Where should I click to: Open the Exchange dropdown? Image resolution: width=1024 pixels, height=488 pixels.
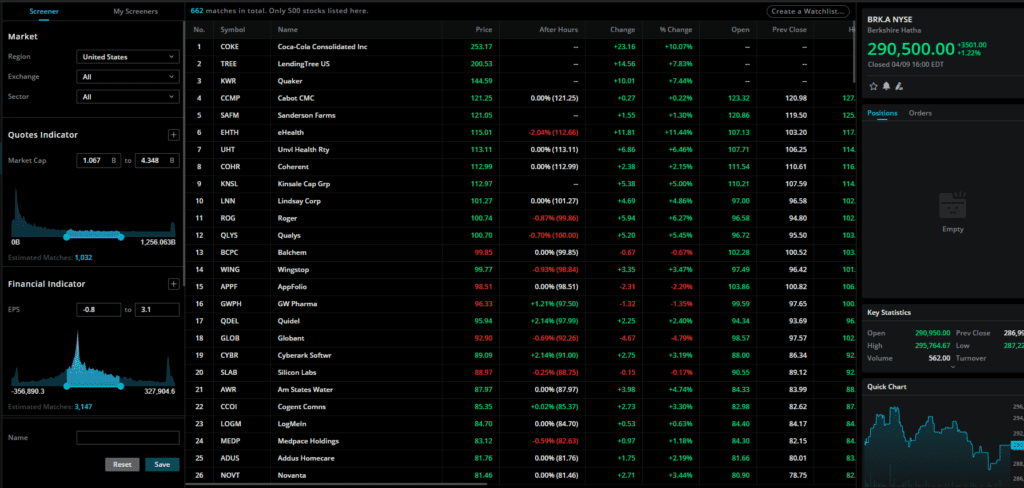[x=128, y=77]
